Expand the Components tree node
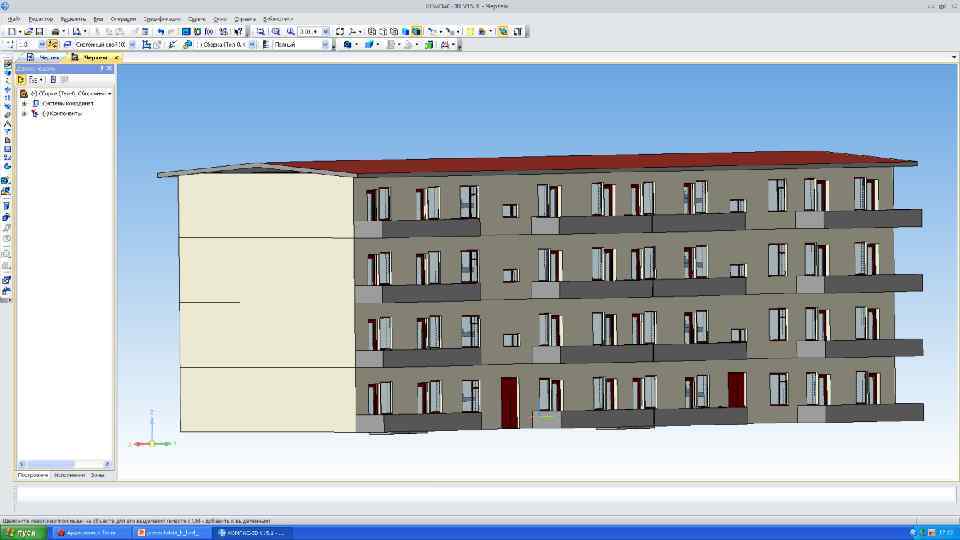The height and width of the screenshot is (540, 960). 24,113
